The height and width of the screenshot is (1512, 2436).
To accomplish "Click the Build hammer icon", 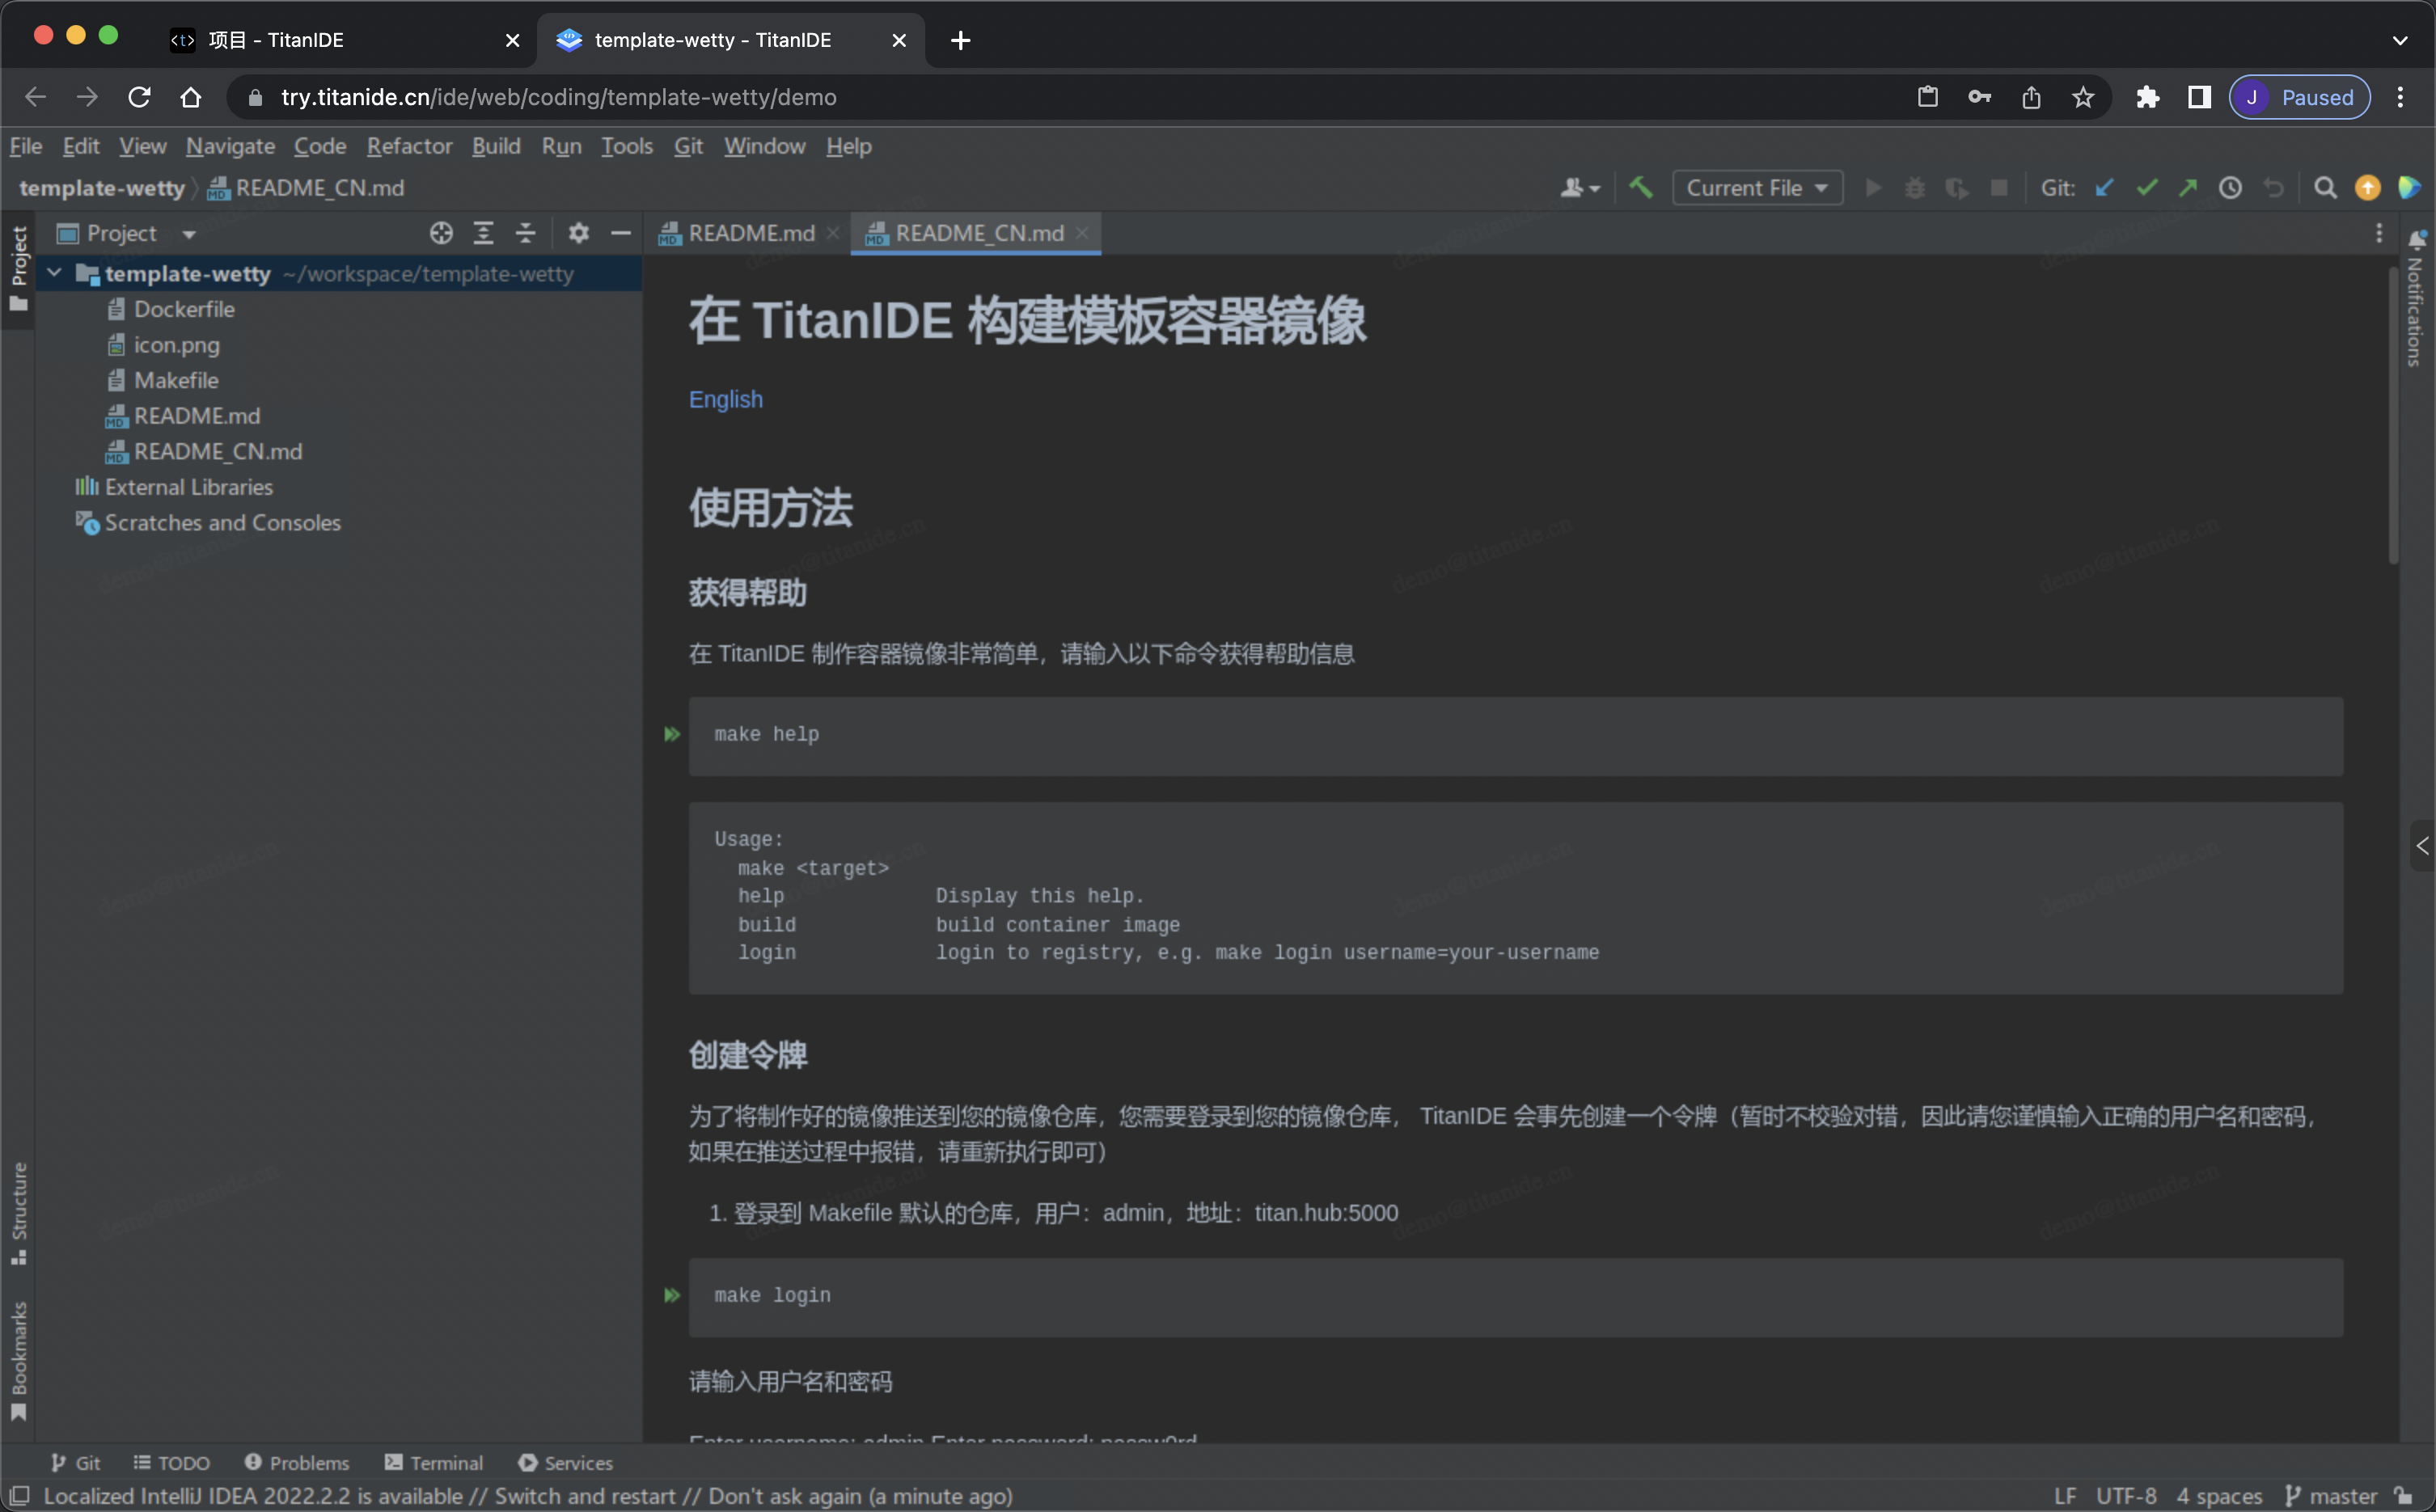I will 1640,187.
